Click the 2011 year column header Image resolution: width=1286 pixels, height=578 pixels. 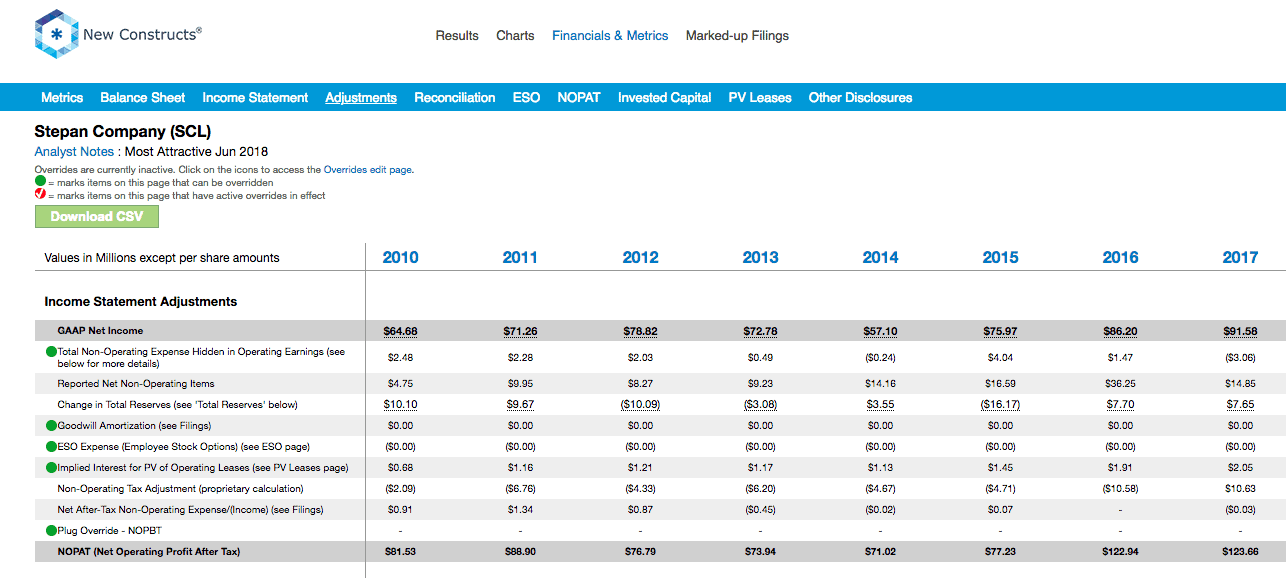click(520, 257)
